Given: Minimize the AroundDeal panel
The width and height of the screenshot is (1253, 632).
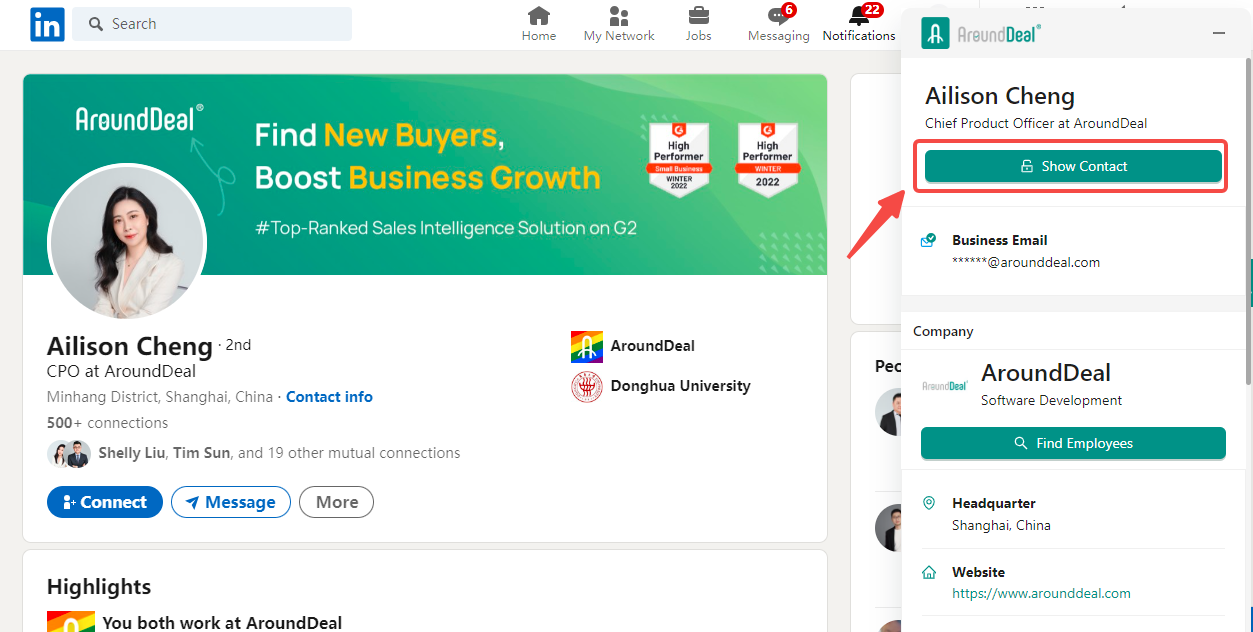Looking at the screenshot, I should pyautogui.click(x=1218, y=33).
